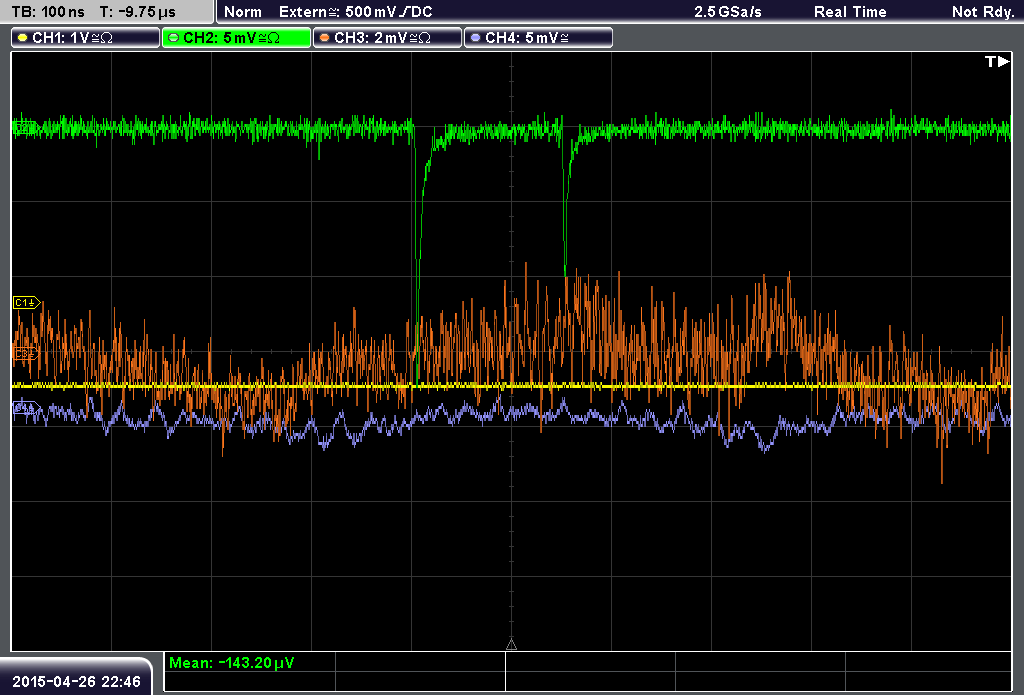Click the Norm trigger mode label

pyautogui.click(x=242, y=12)
